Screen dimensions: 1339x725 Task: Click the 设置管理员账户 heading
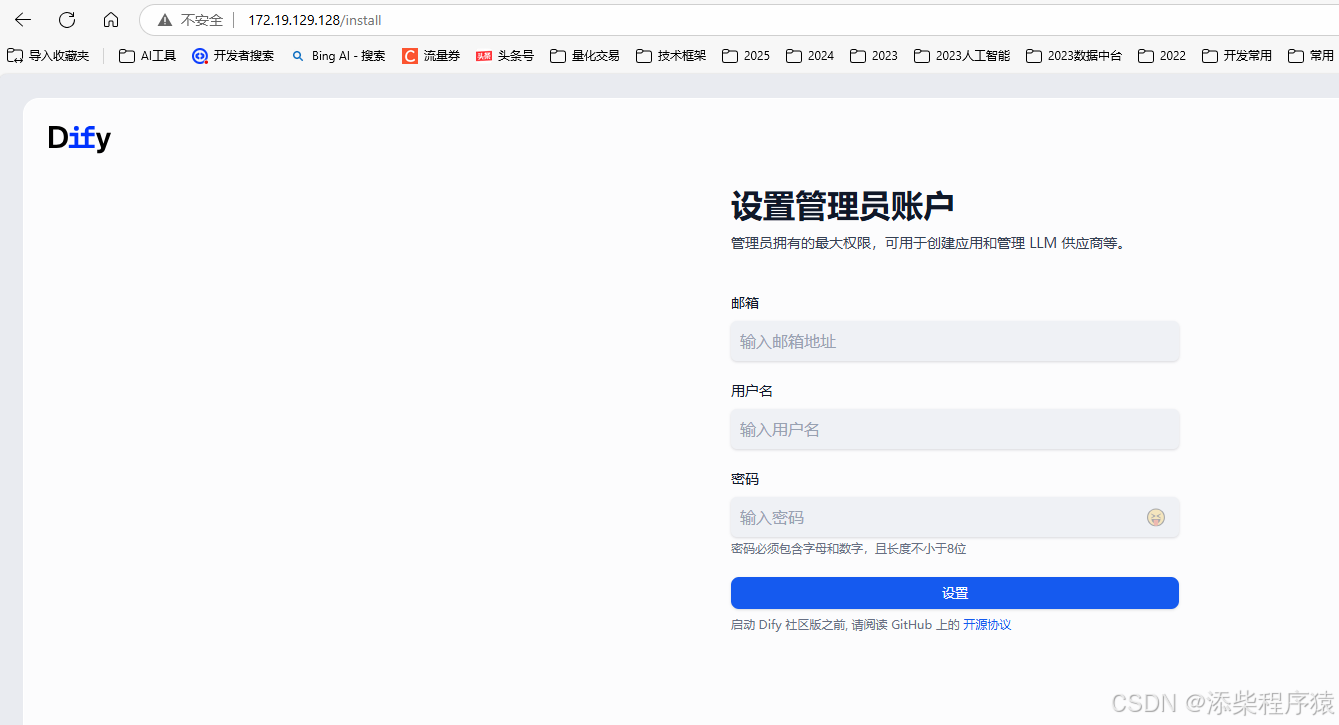point(842,206)
